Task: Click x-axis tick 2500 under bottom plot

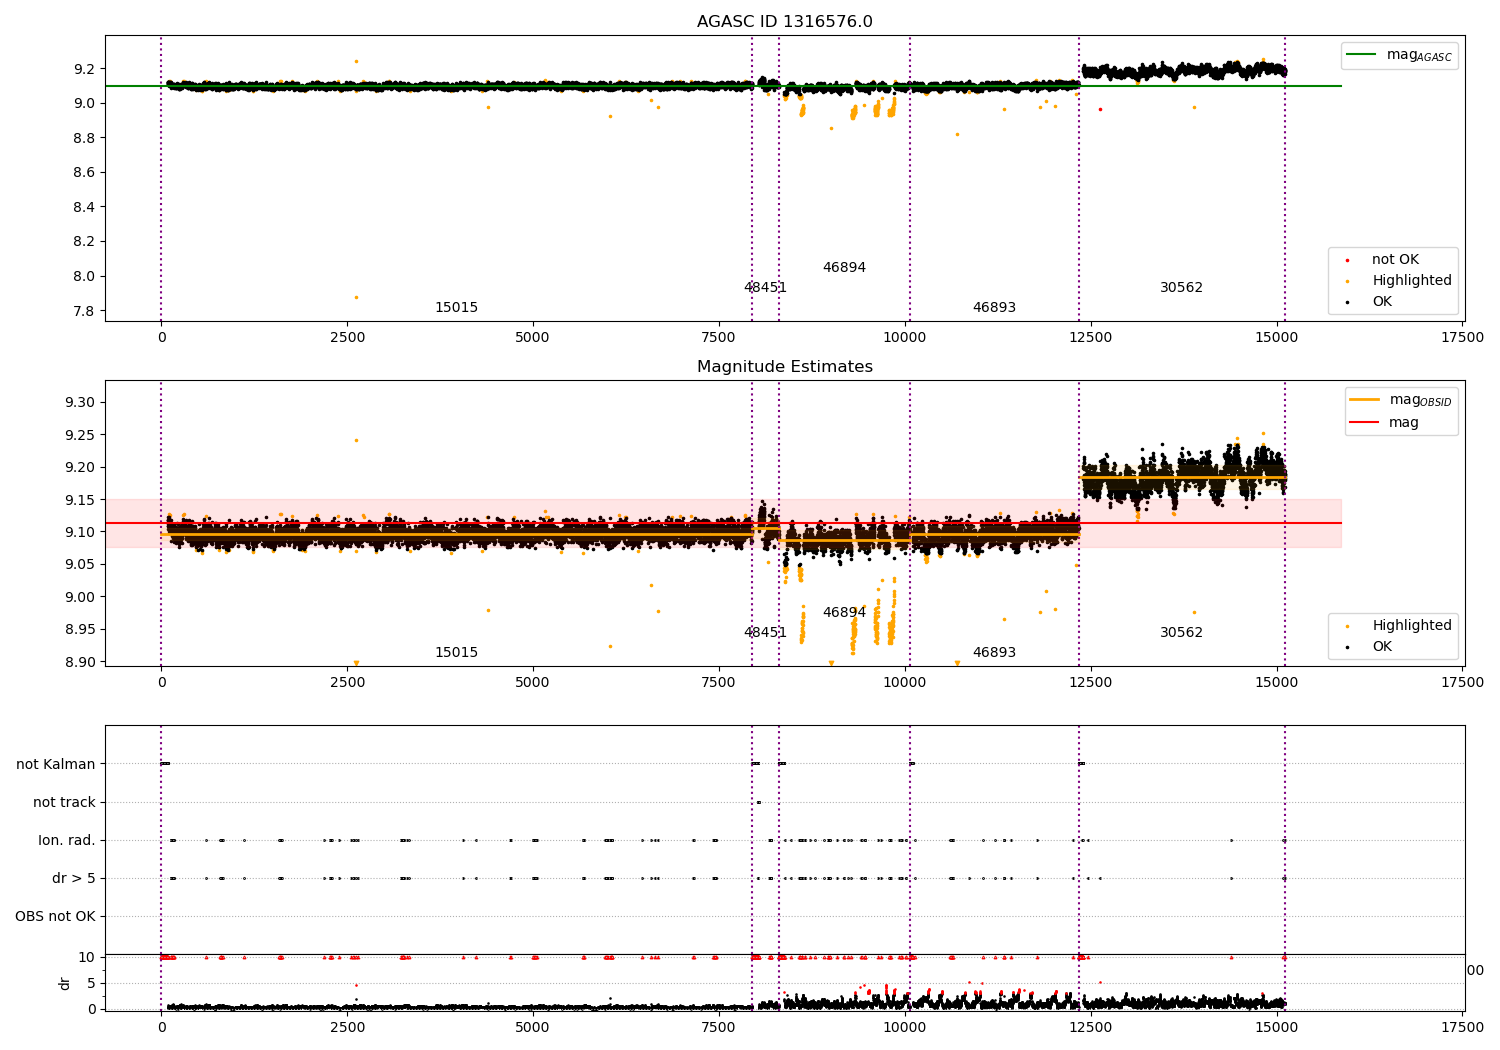Action: pos(347,1027)
